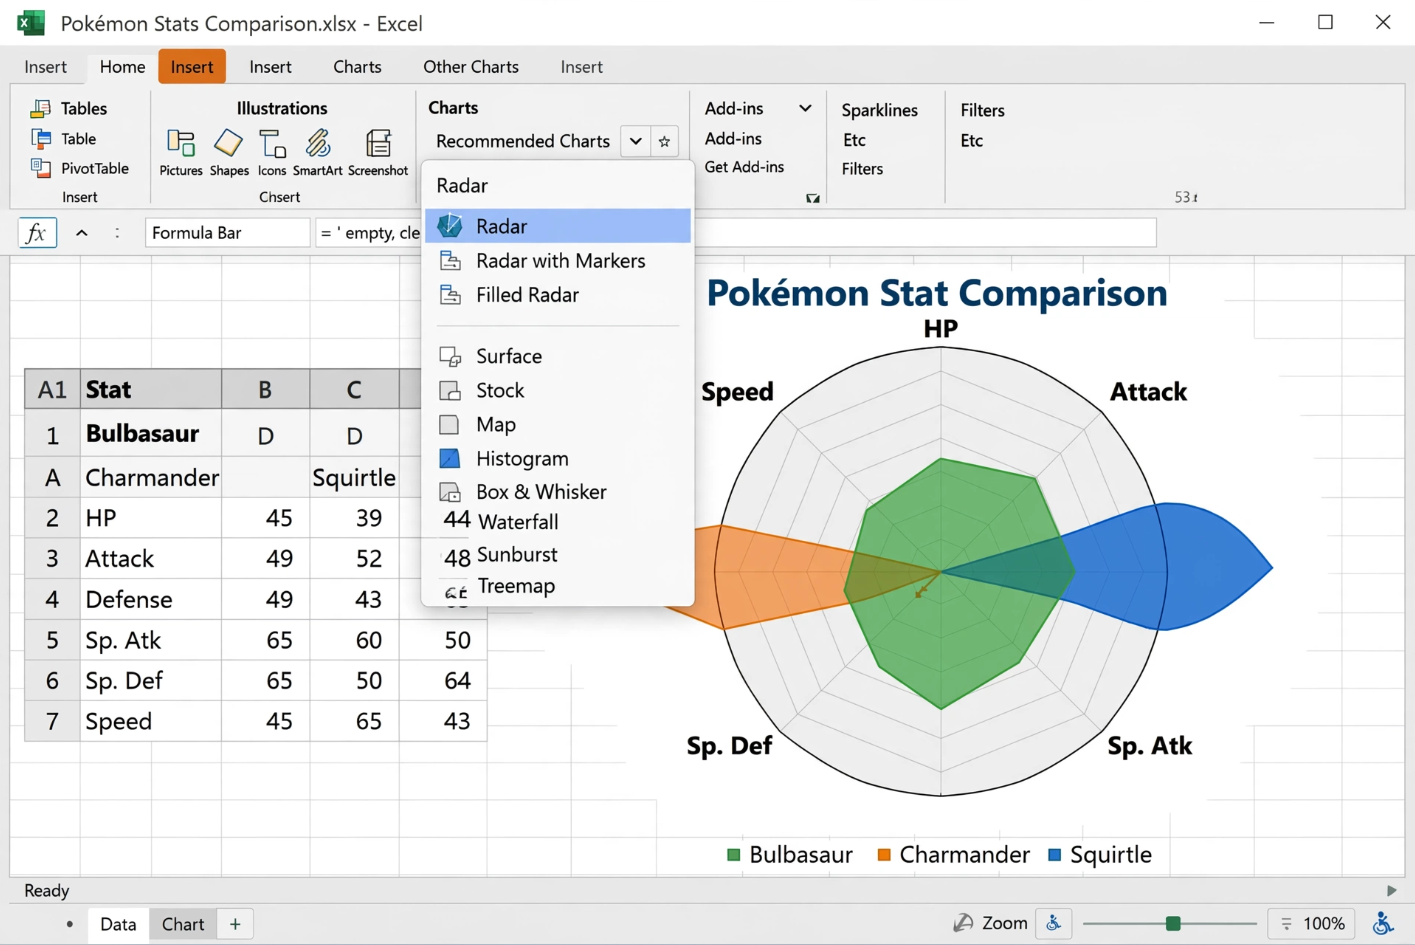
Task: Click the Squirtle blue legend swatch
Action: [x=1054, y=855]
